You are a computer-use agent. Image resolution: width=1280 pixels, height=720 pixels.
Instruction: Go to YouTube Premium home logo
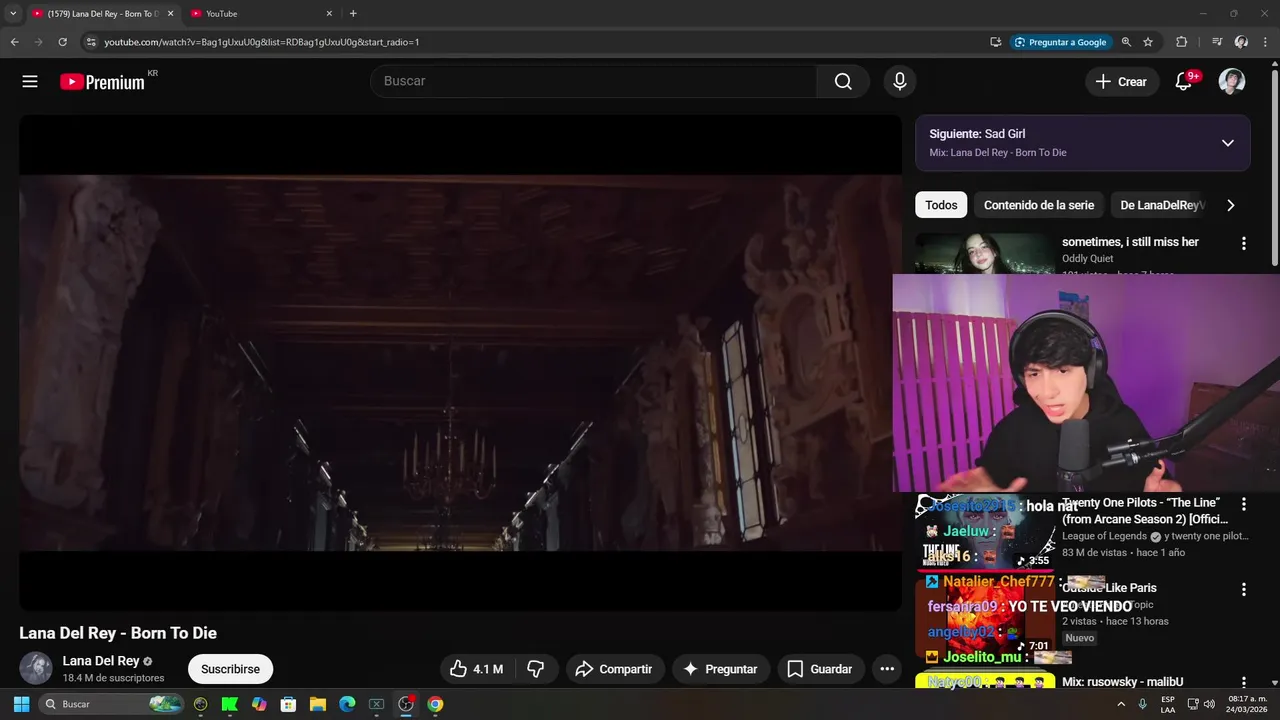(x=102, y=82)
